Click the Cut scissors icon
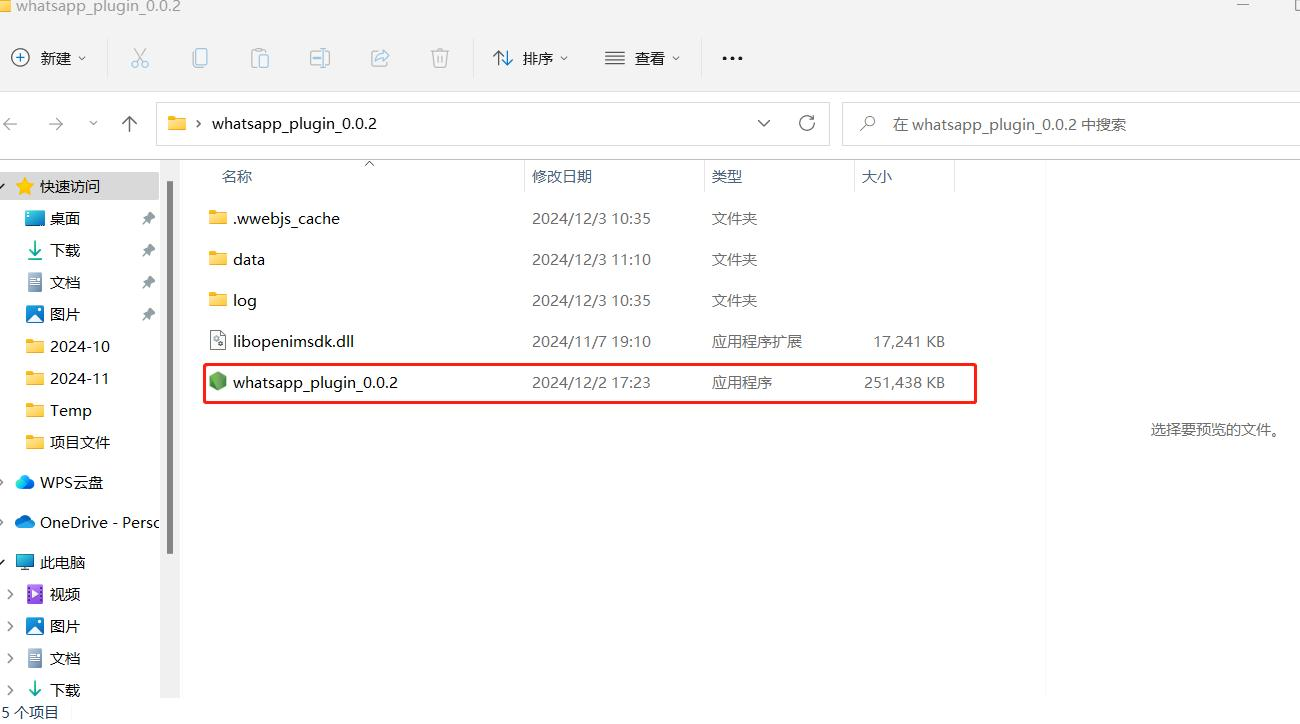Image resolution: width=1300 pixels, height=724 pixels. (140, 58)
